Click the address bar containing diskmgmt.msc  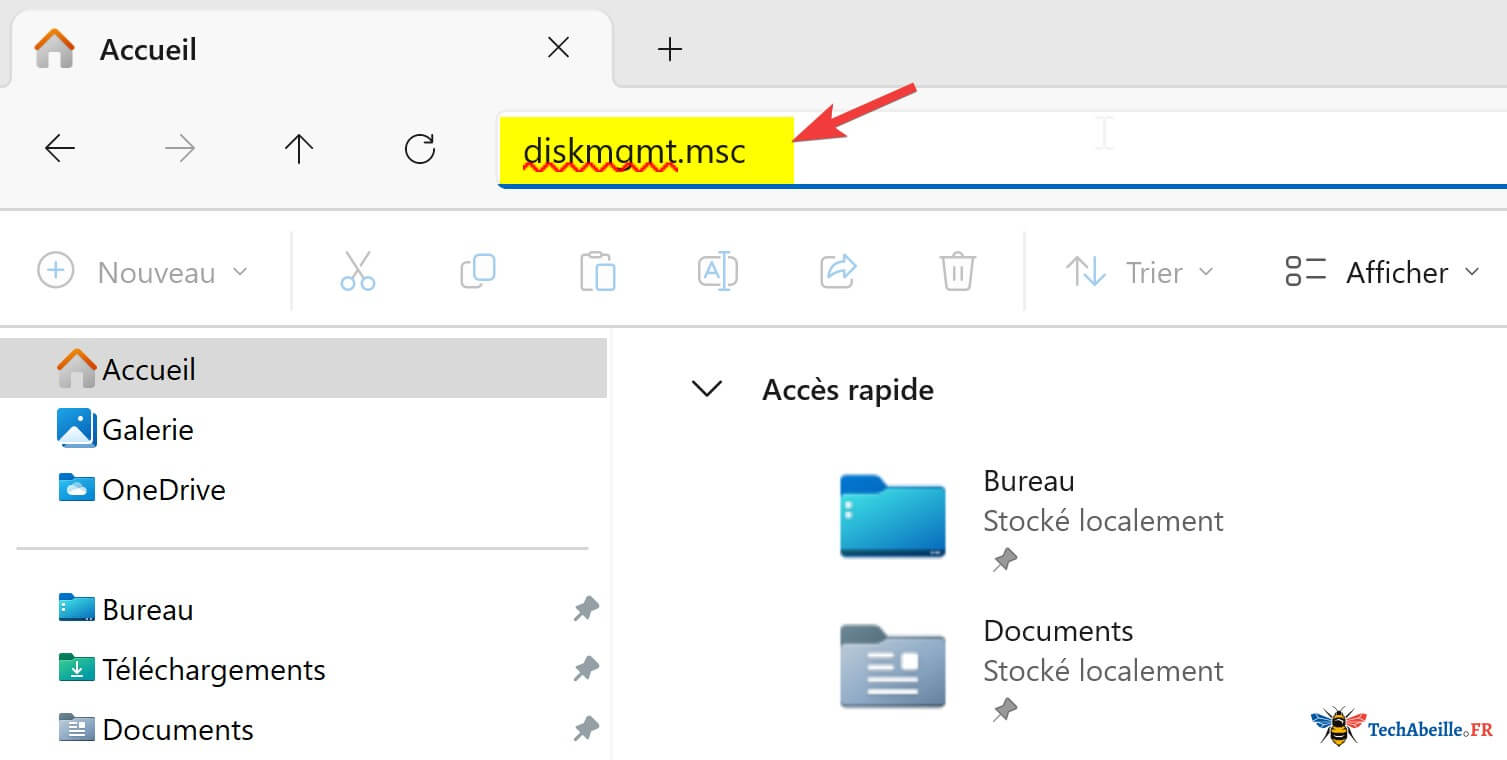[x=1000, y=152]
